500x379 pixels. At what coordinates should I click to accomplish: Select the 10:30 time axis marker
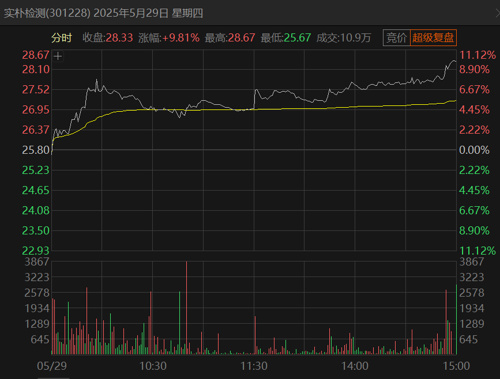[153, 366]
